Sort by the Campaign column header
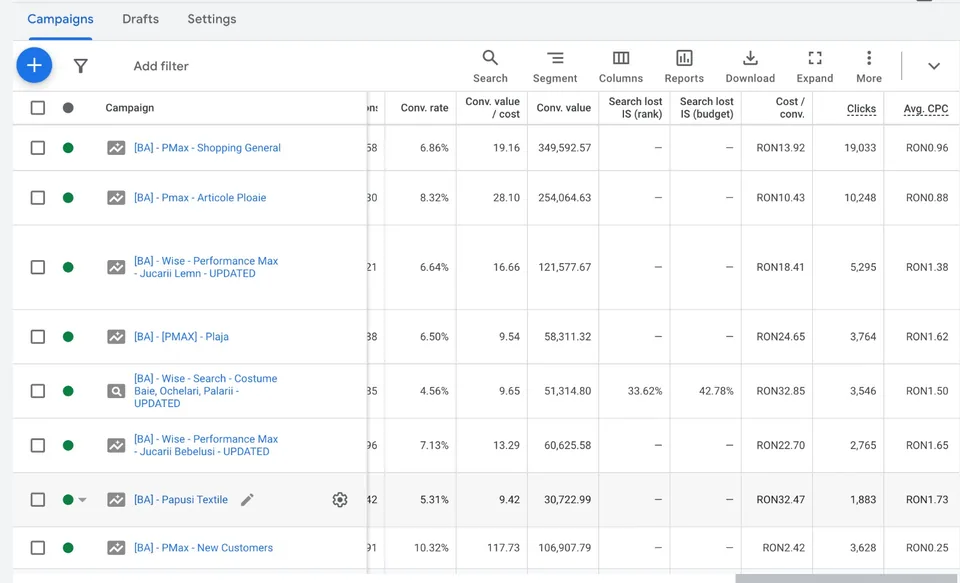Screen dimensions: 960x583 pos(129,108)
